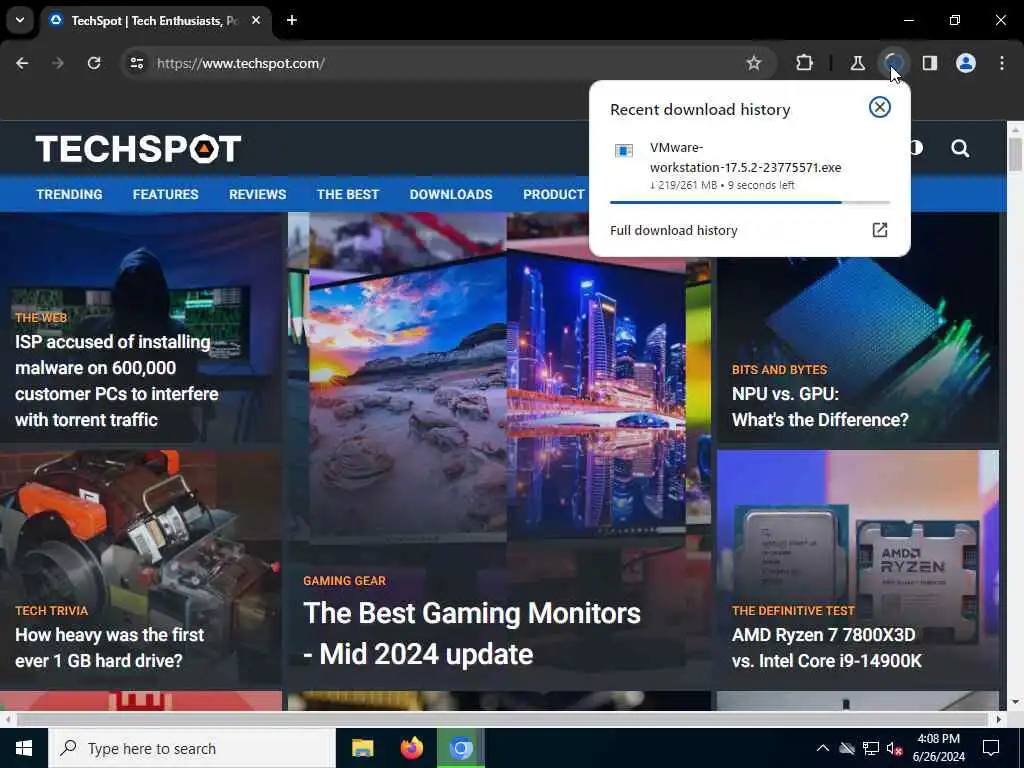The width and height of the screenshot is (1024, 768).
Task: Click the Full download history link
Action: pyautogui.click(x=674, y=231)
